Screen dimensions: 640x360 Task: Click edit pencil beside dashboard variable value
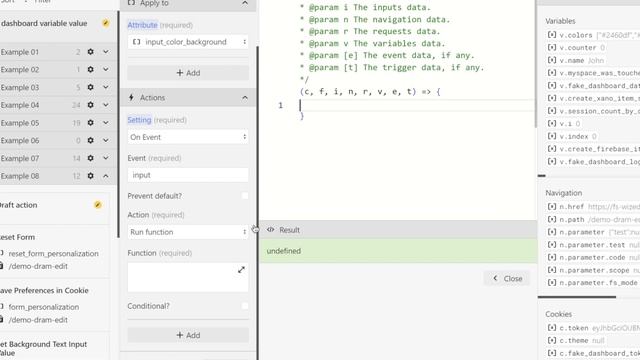[106, 23]
